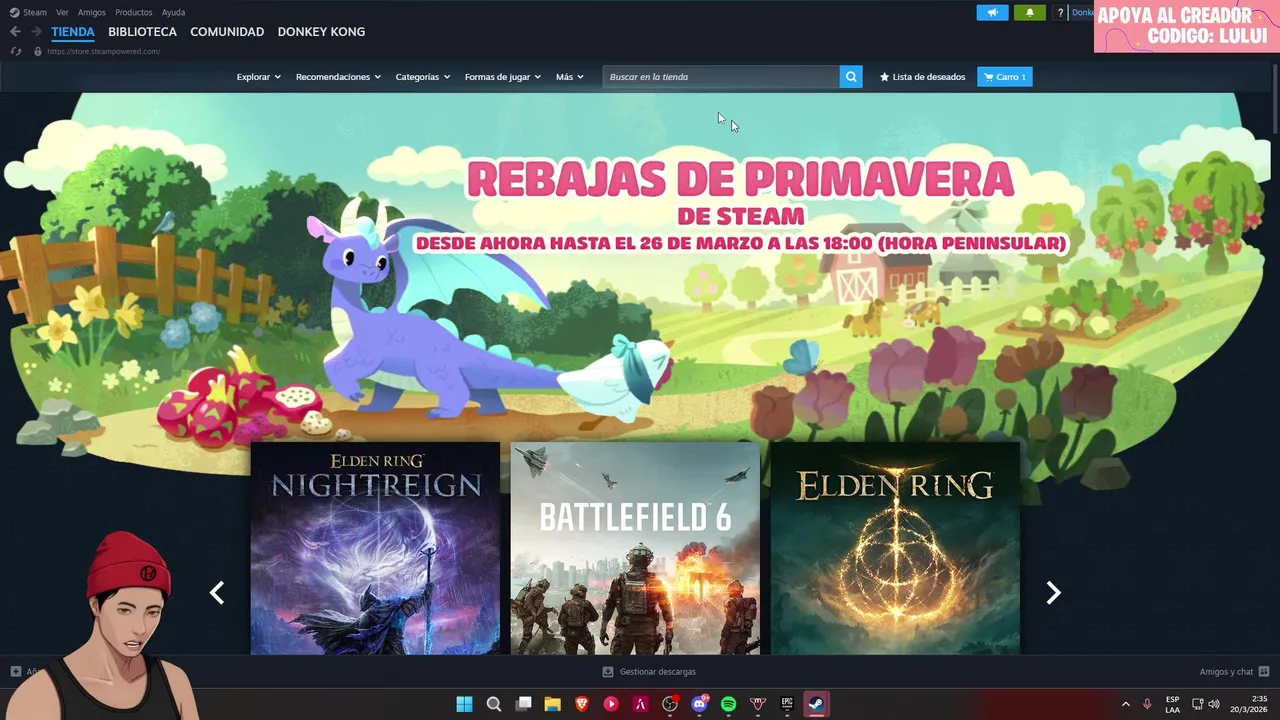Click the store URL address text
This screenshot has height=720, width=1280.
tap(103, 51)
